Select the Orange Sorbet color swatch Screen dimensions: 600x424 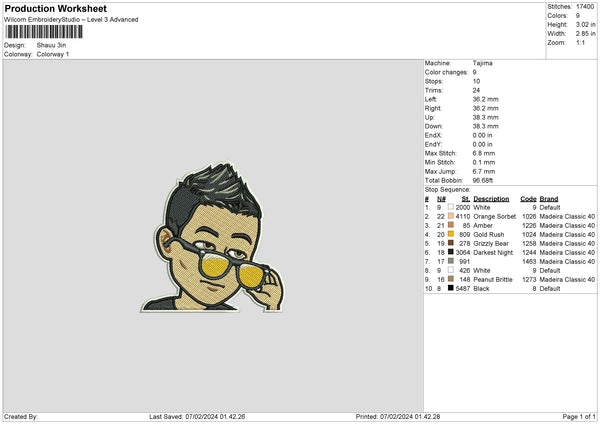[451, 216]
